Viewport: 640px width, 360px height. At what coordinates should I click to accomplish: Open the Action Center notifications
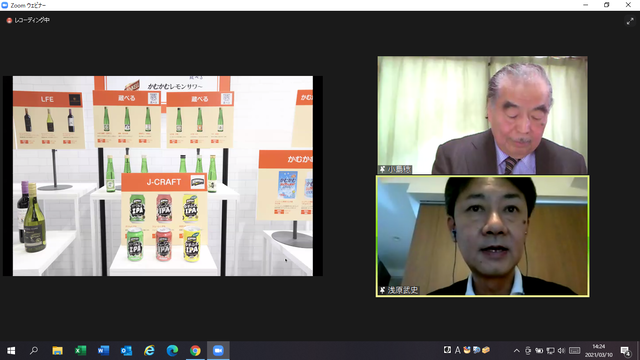click(625, 351)
